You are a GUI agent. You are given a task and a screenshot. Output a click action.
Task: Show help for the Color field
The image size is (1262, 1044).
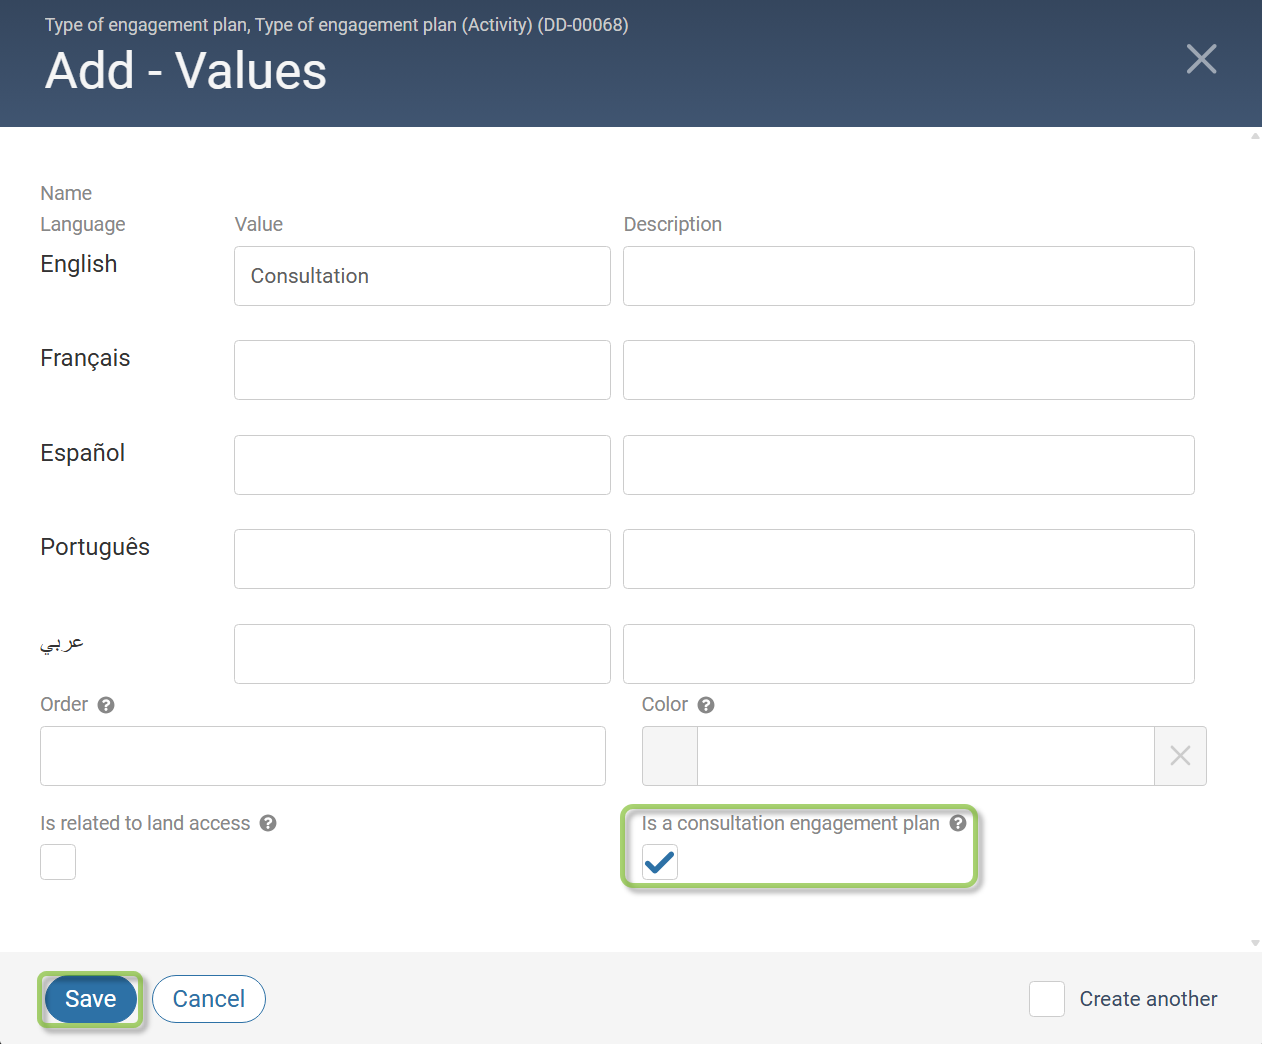click(x=706, y=705)
